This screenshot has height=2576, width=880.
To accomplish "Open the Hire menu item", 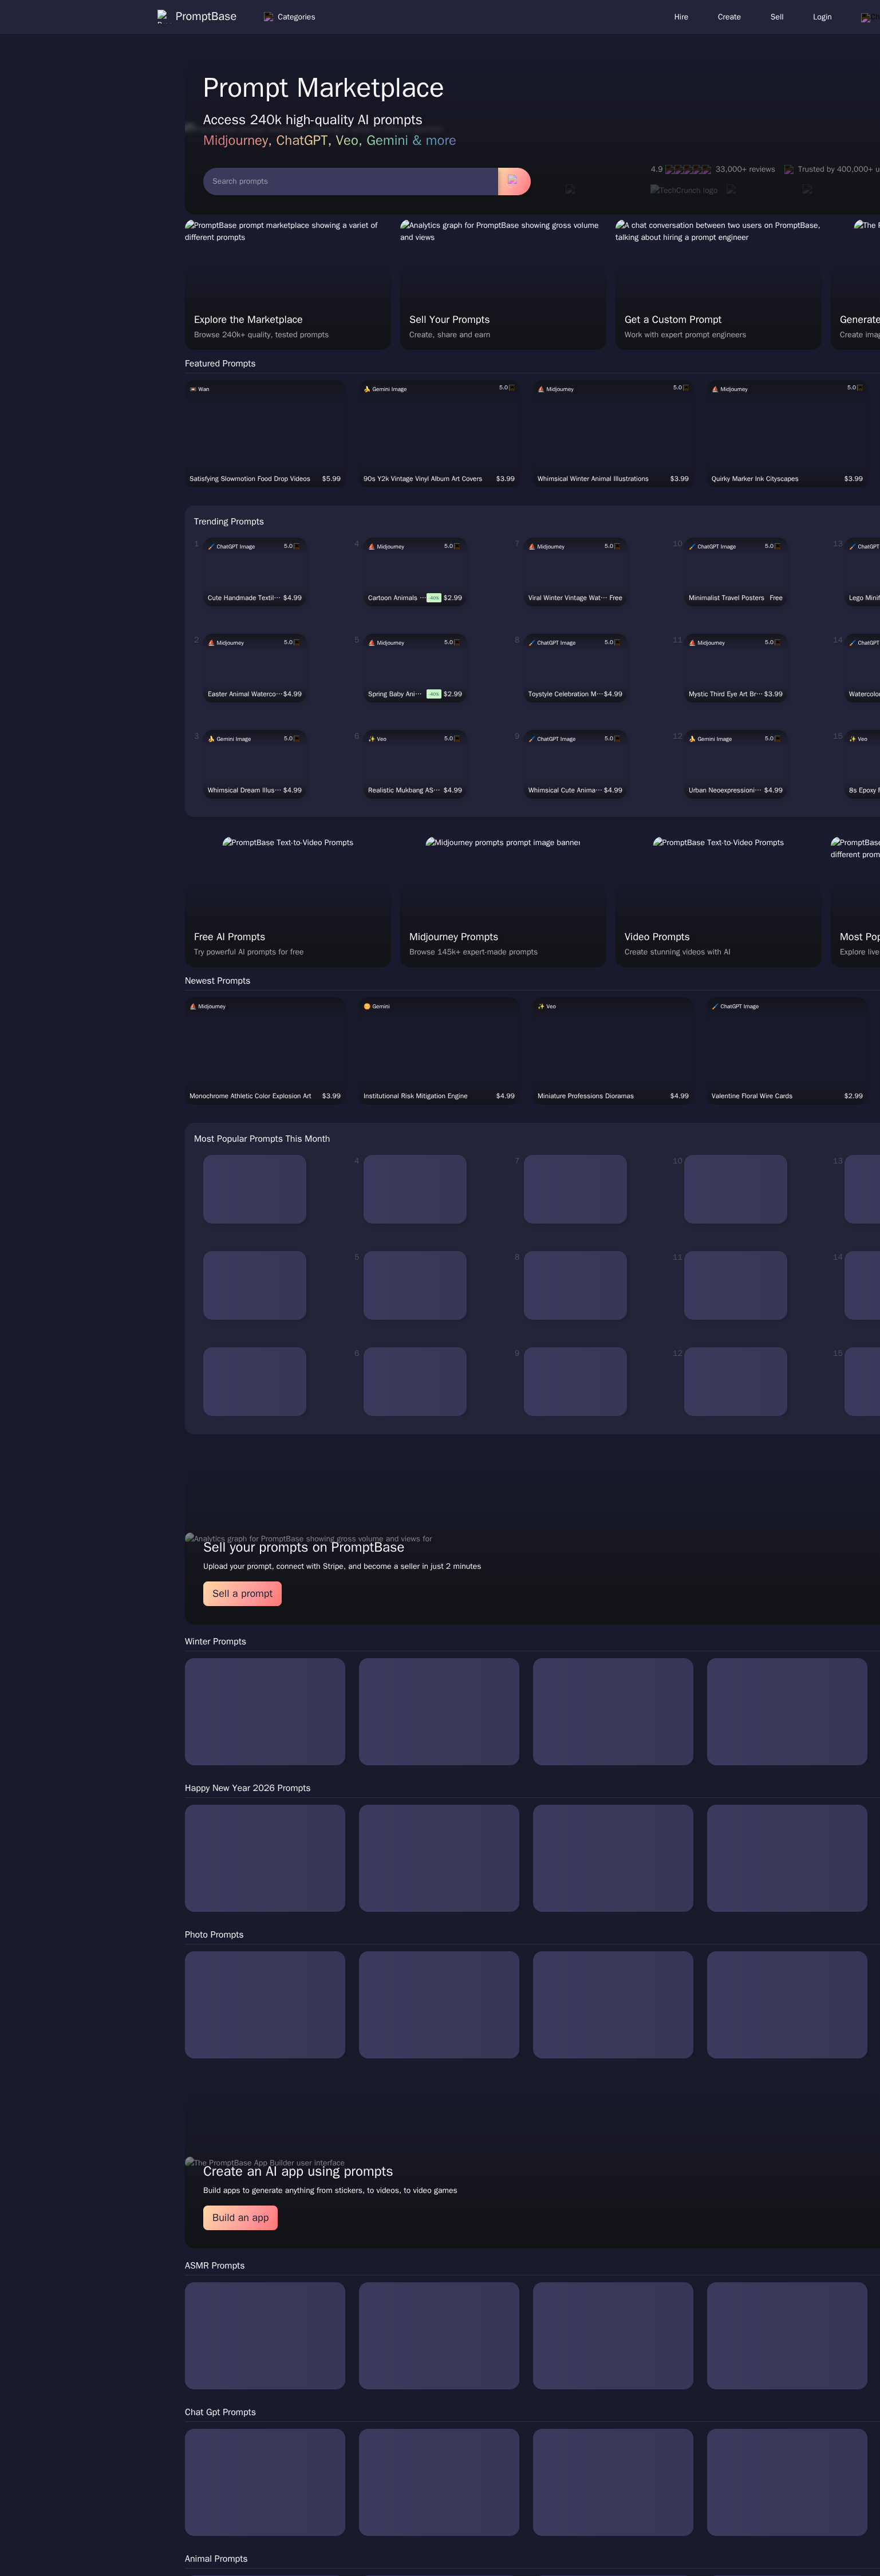I will point(681,17).
